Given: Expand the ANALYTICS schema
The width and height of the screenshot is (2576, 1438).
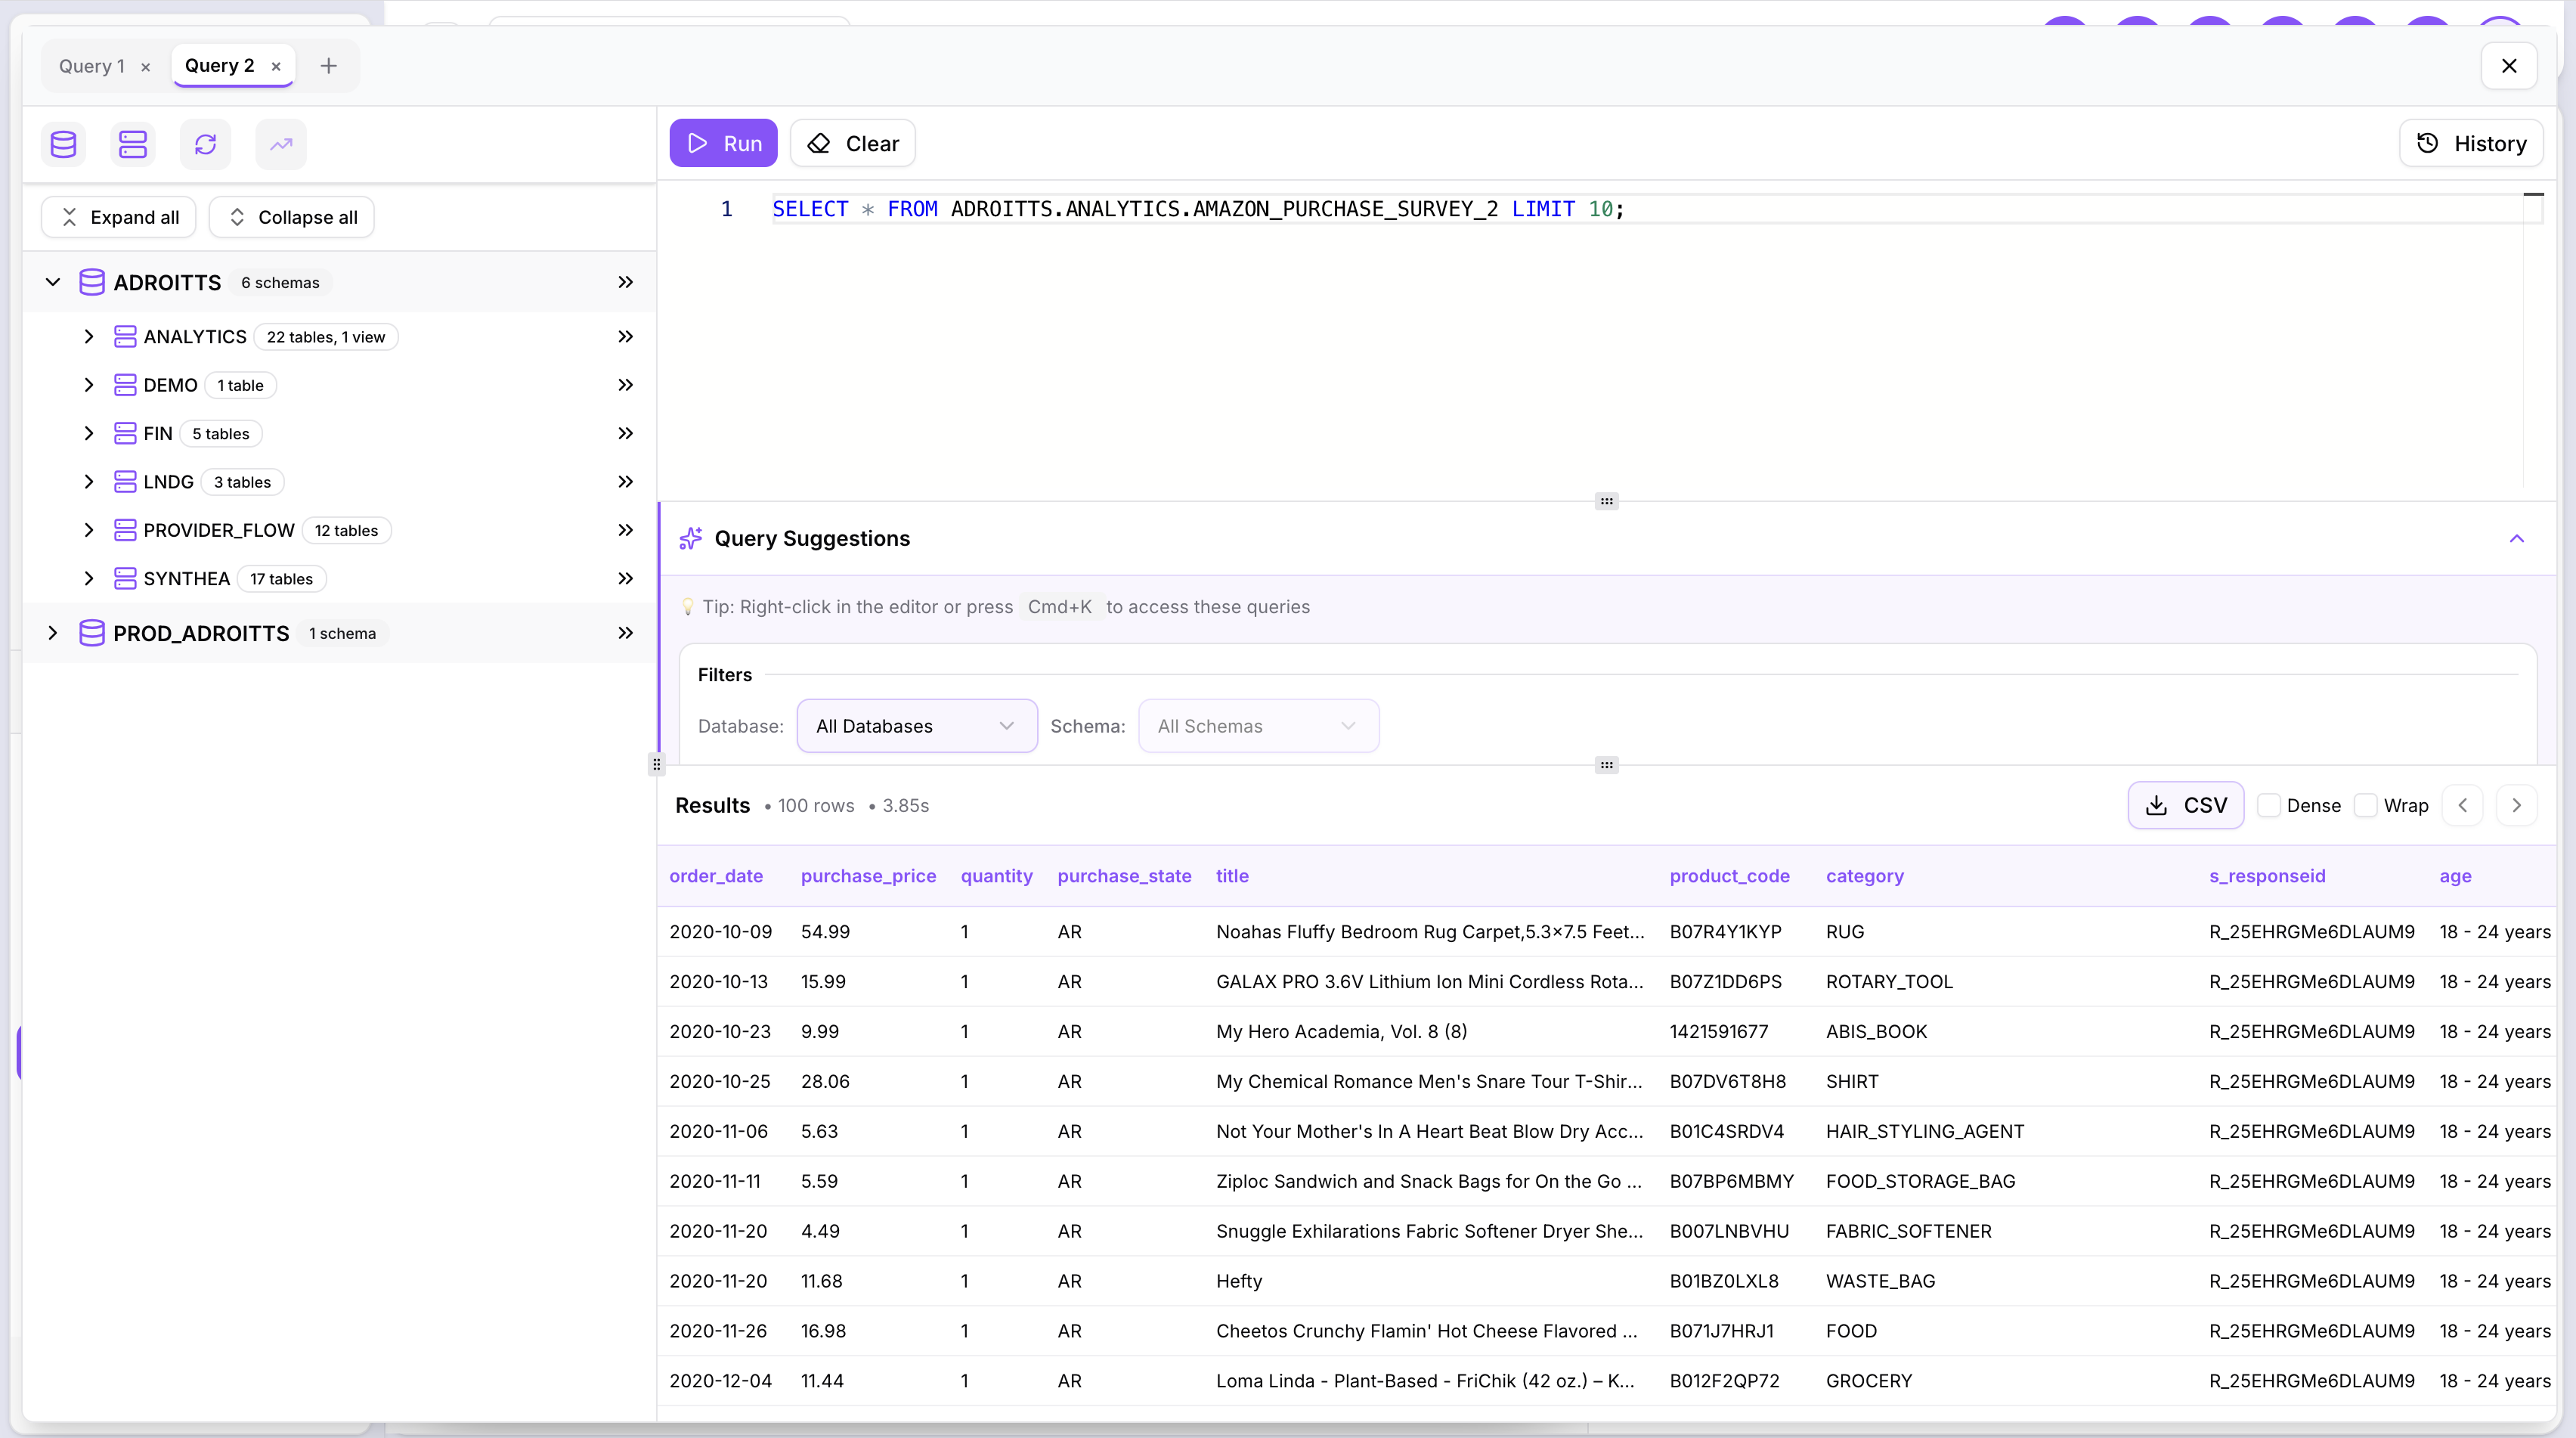Looking at the screenshot, I should coord(89,337).
